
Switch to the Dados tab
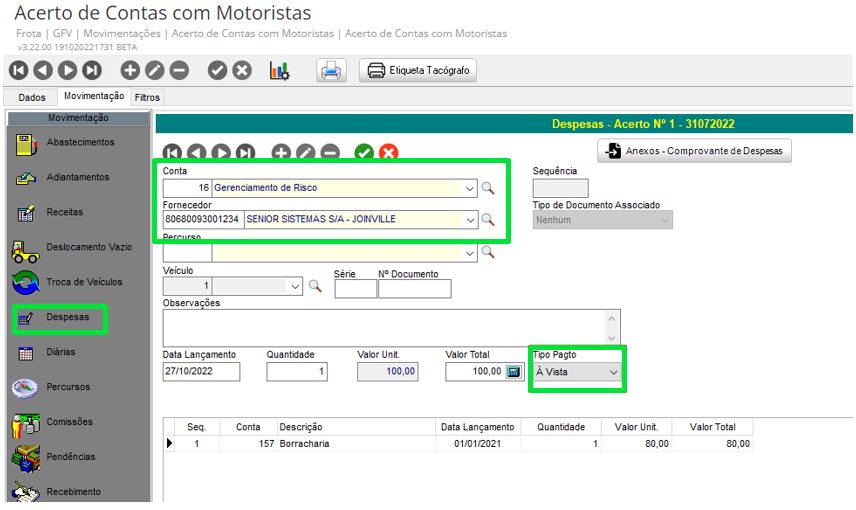pos(32,97)
